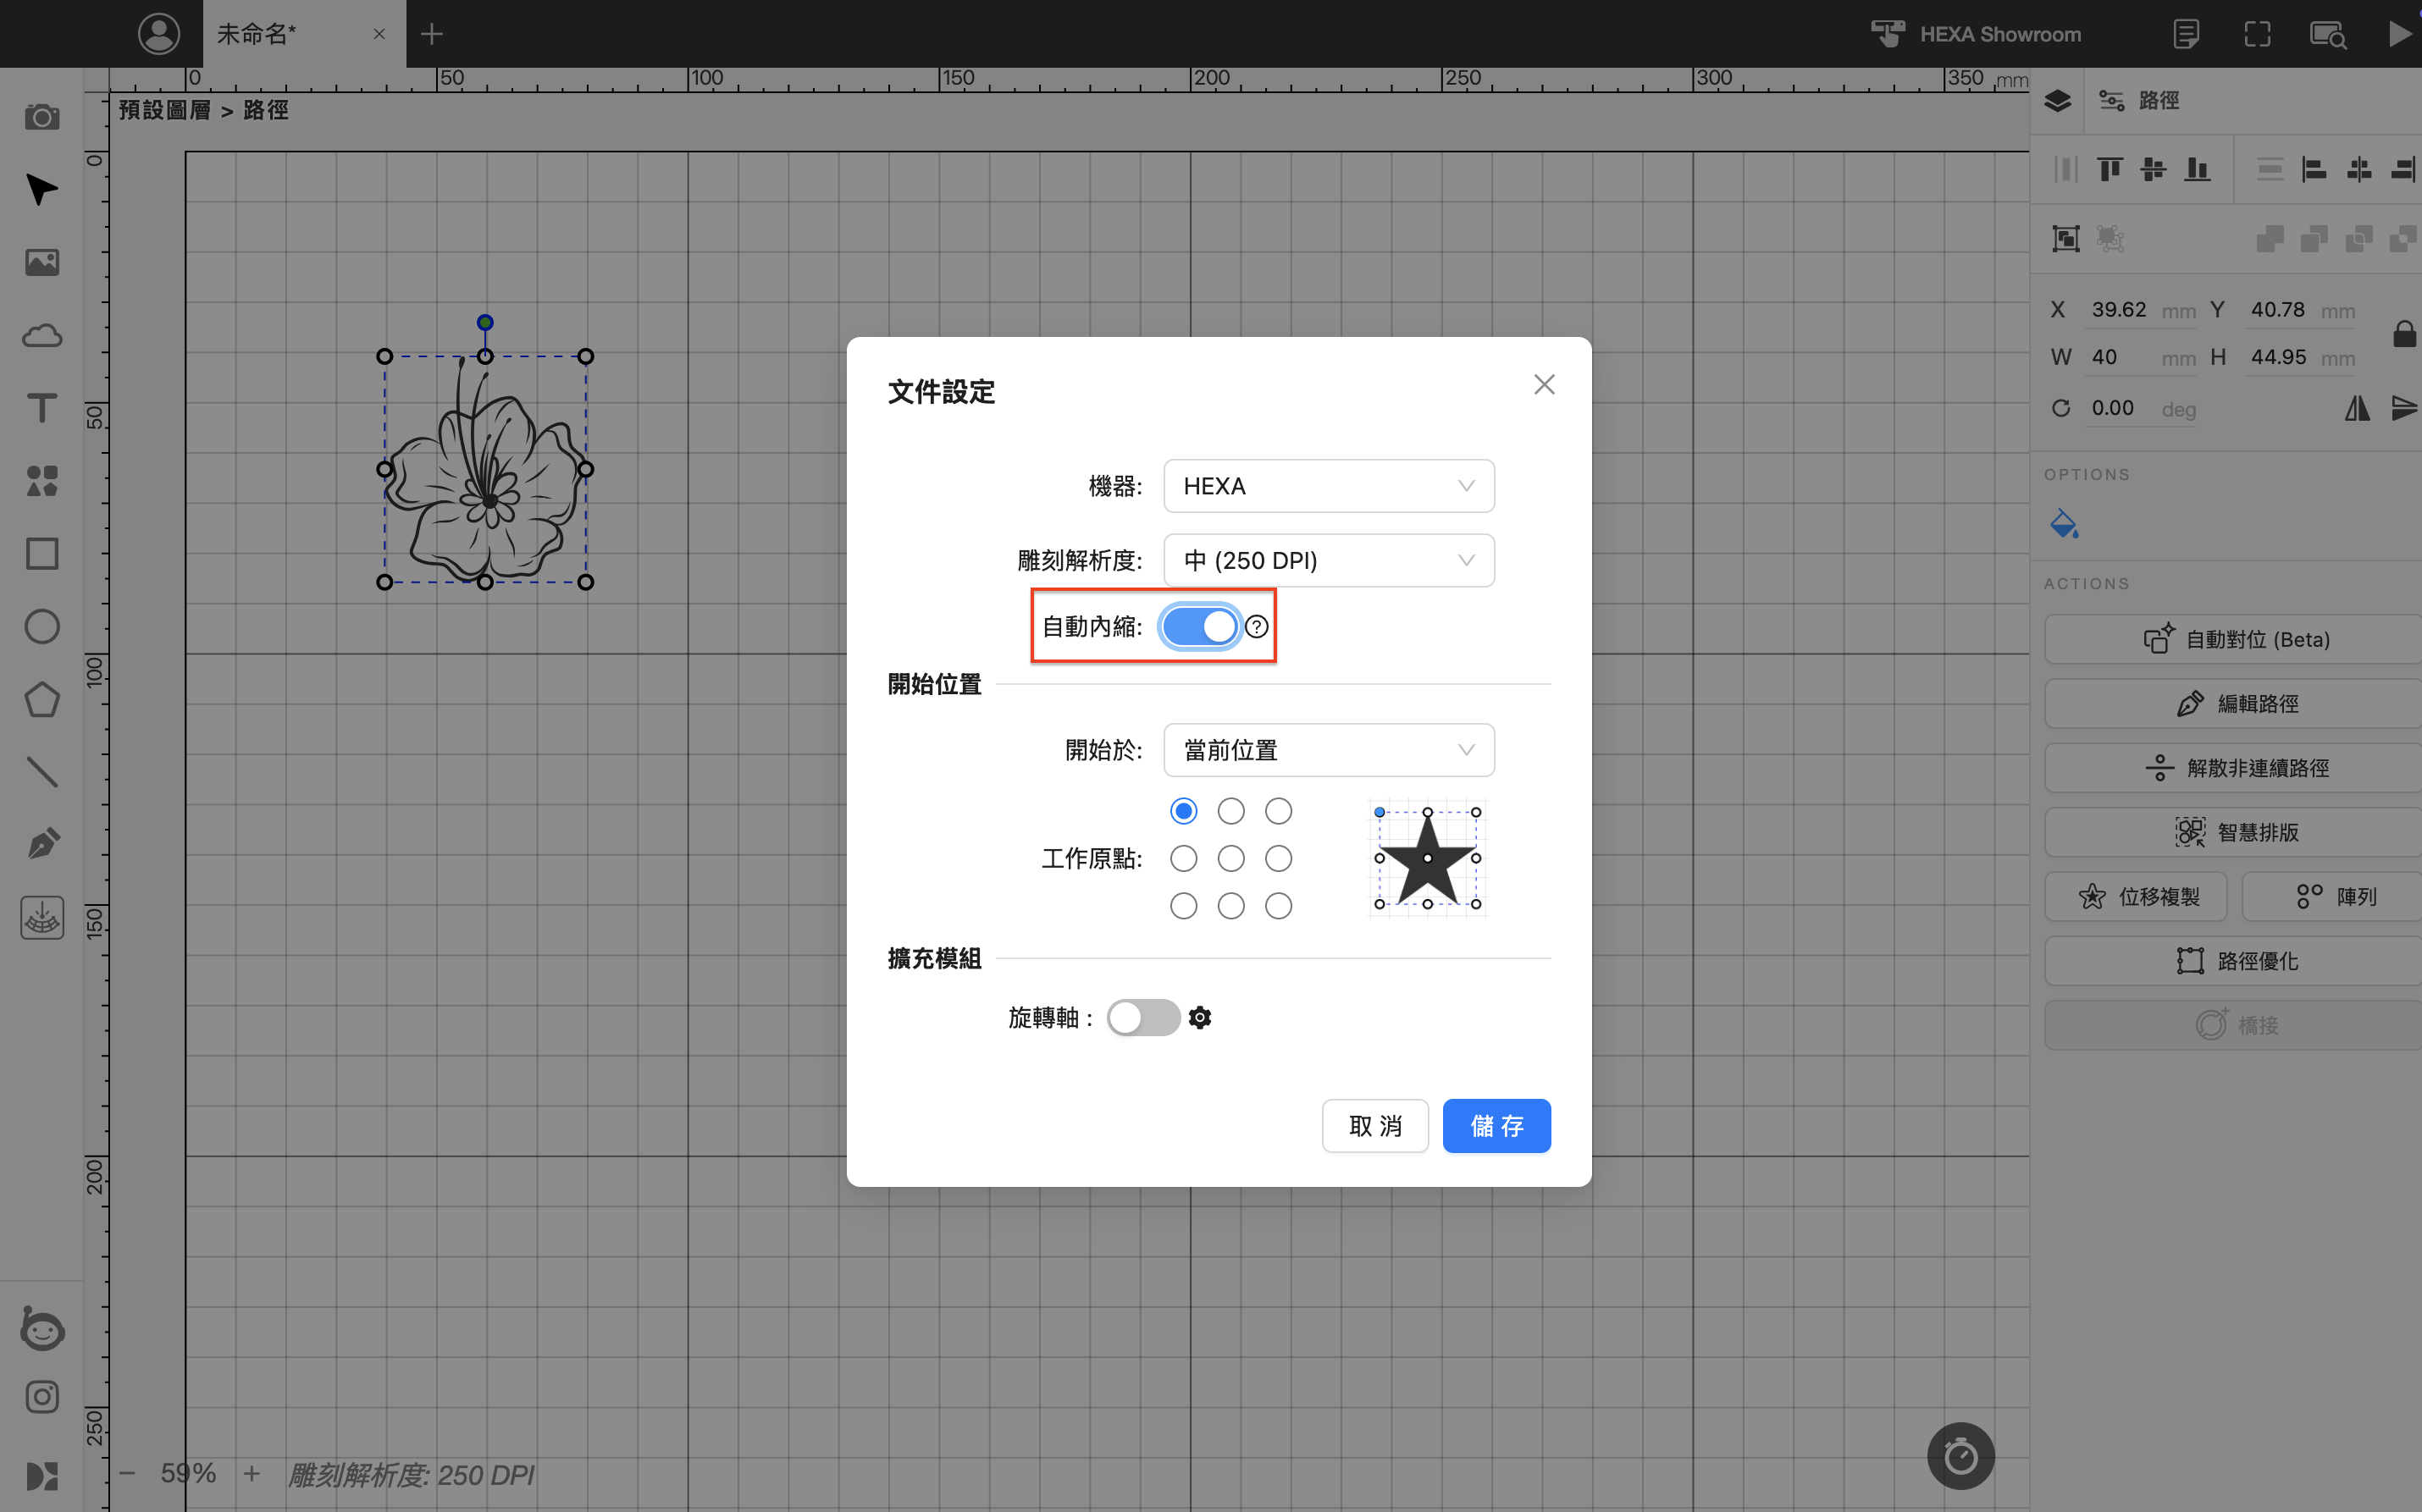Open the image import tool
The width and height of the screenshot is (2422, 1512).
click(x=42, y=262)
